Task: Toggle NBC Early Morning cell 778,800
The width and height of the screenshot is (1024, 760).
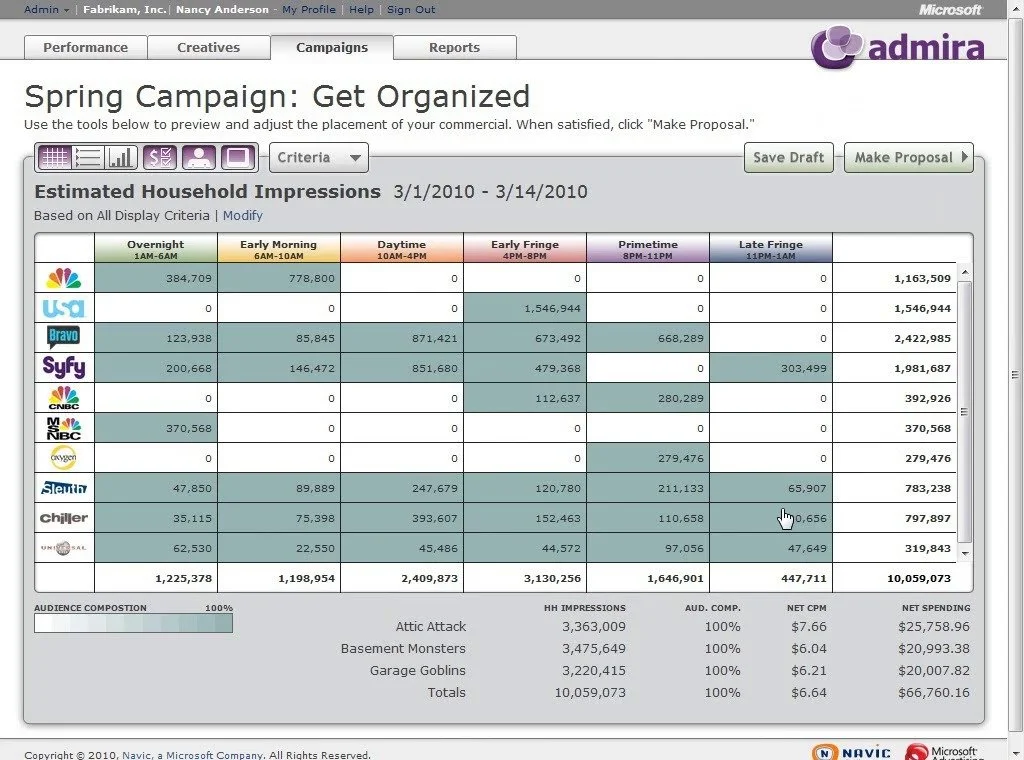Action: pyautogui.click(x=279, y=278)
